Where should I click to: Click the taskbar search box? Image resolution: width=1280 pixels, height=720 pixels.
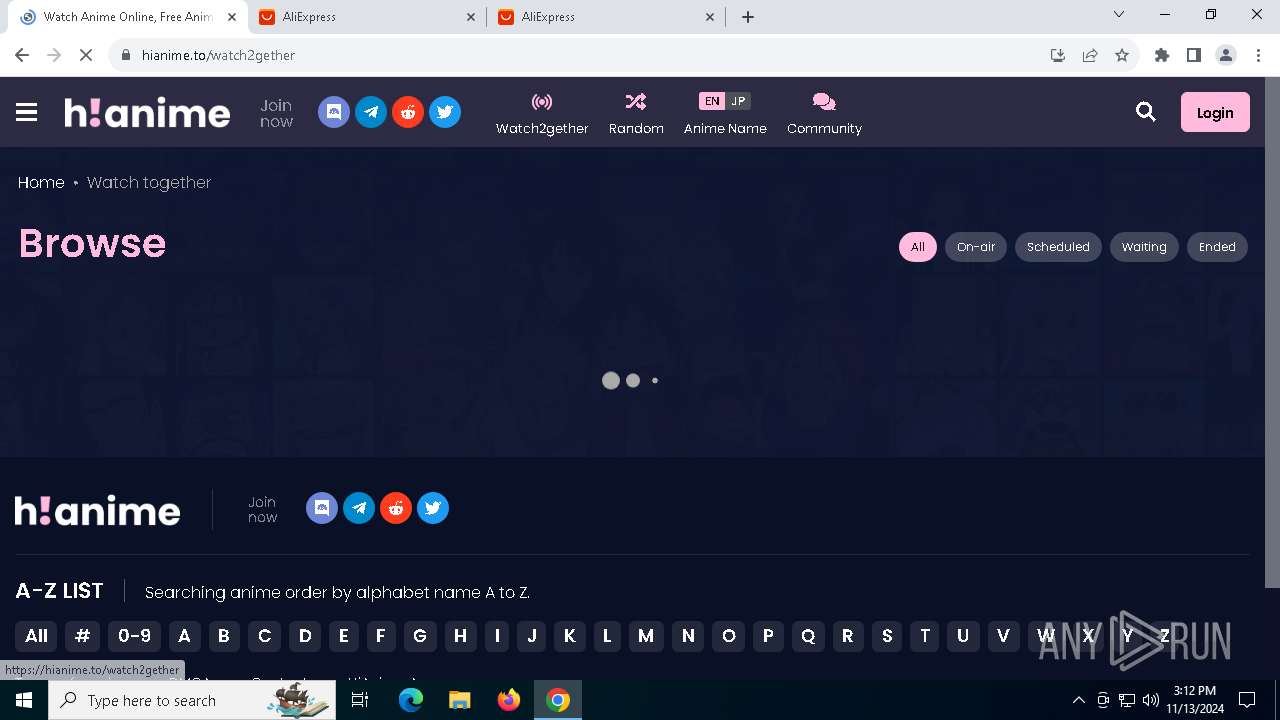tap(192, 700)
